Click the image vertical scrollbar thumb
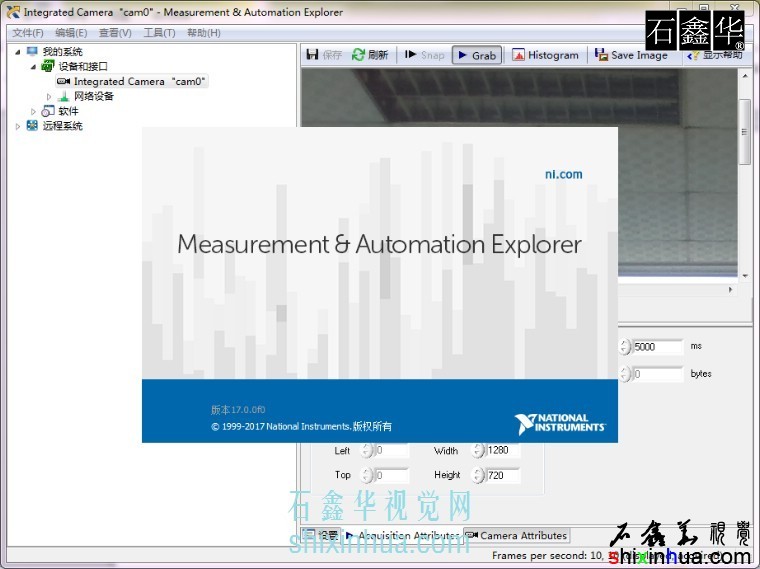Viewport: 760px width, 569px height. tap(745, 132)
